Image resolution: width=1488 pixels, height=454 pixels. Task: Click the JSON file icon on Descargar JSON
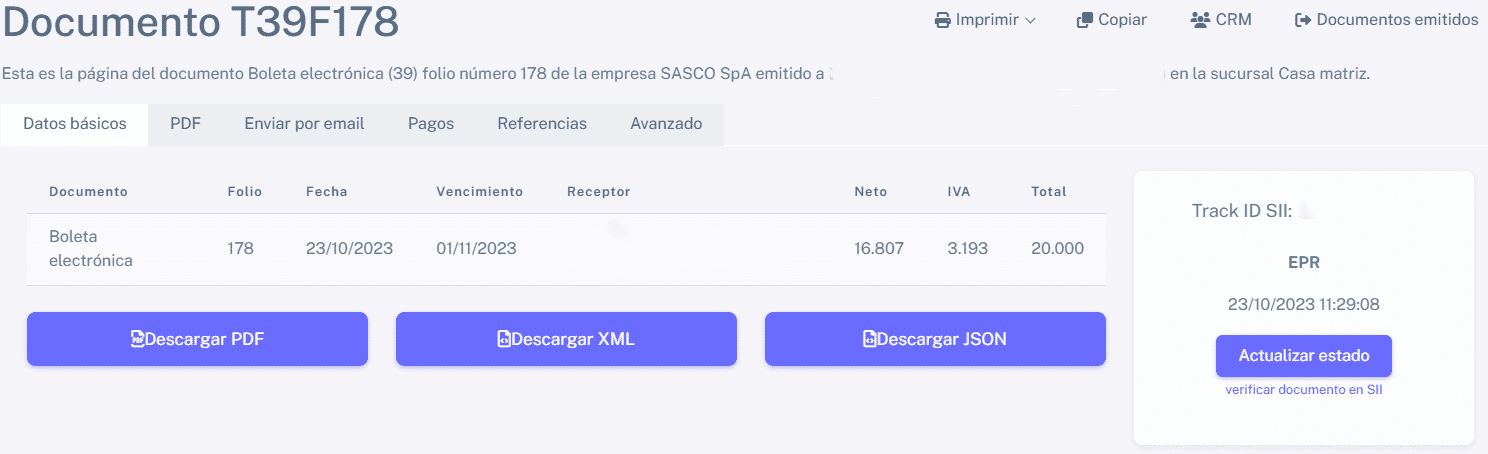point(869,339)
